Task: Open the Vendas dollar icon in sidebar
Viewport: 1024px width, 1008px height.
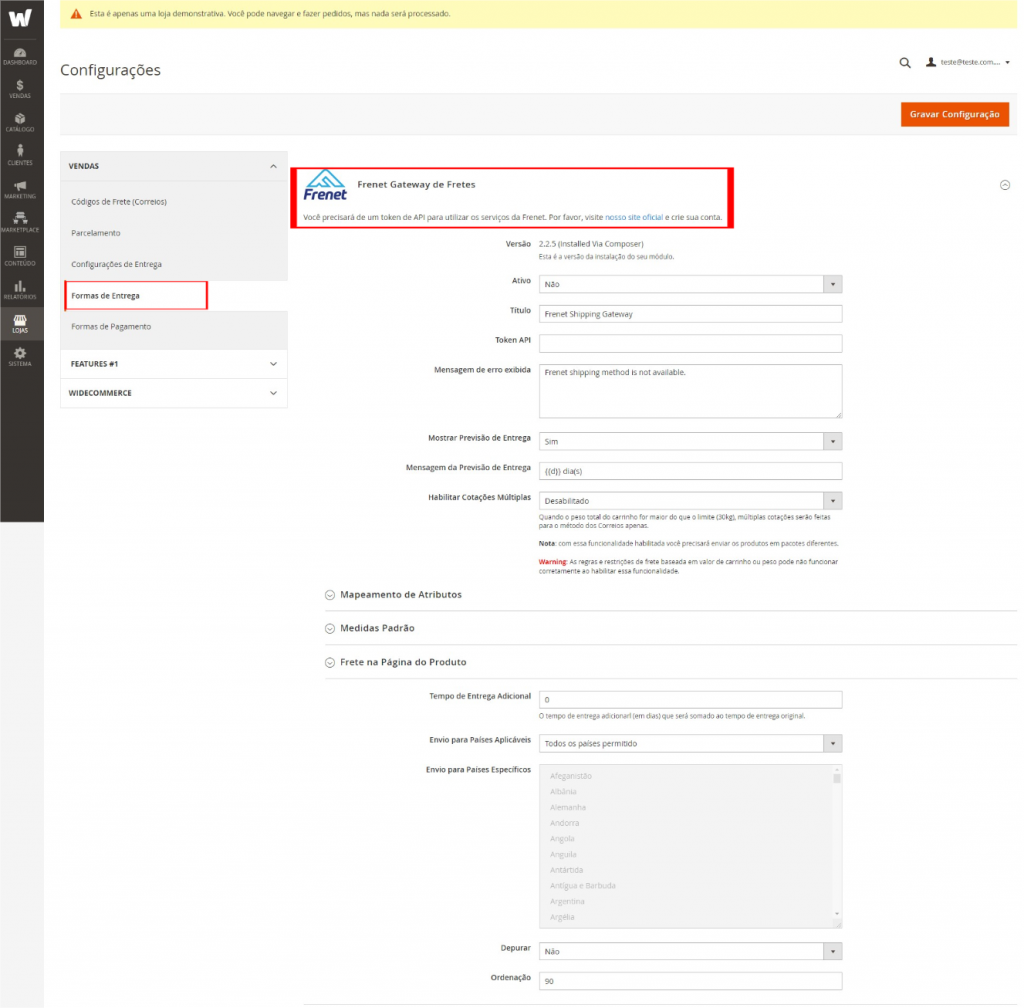Action: click(x=20, y=89)
